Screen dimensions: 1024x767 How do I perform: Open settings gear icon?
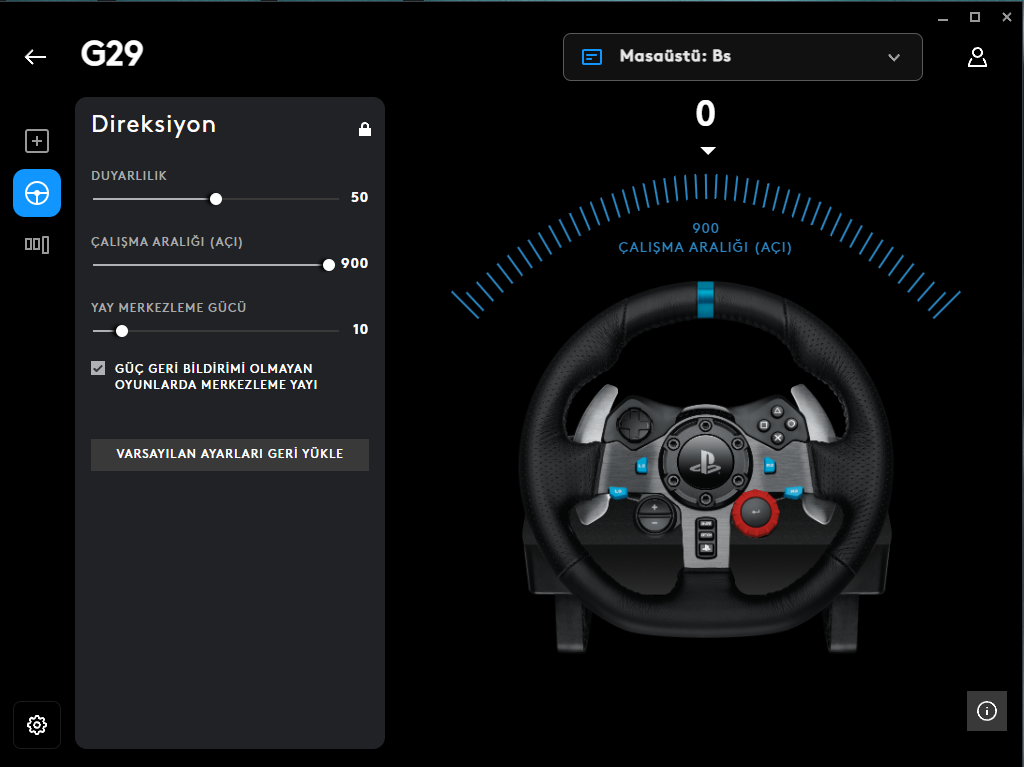pos(37,725)
